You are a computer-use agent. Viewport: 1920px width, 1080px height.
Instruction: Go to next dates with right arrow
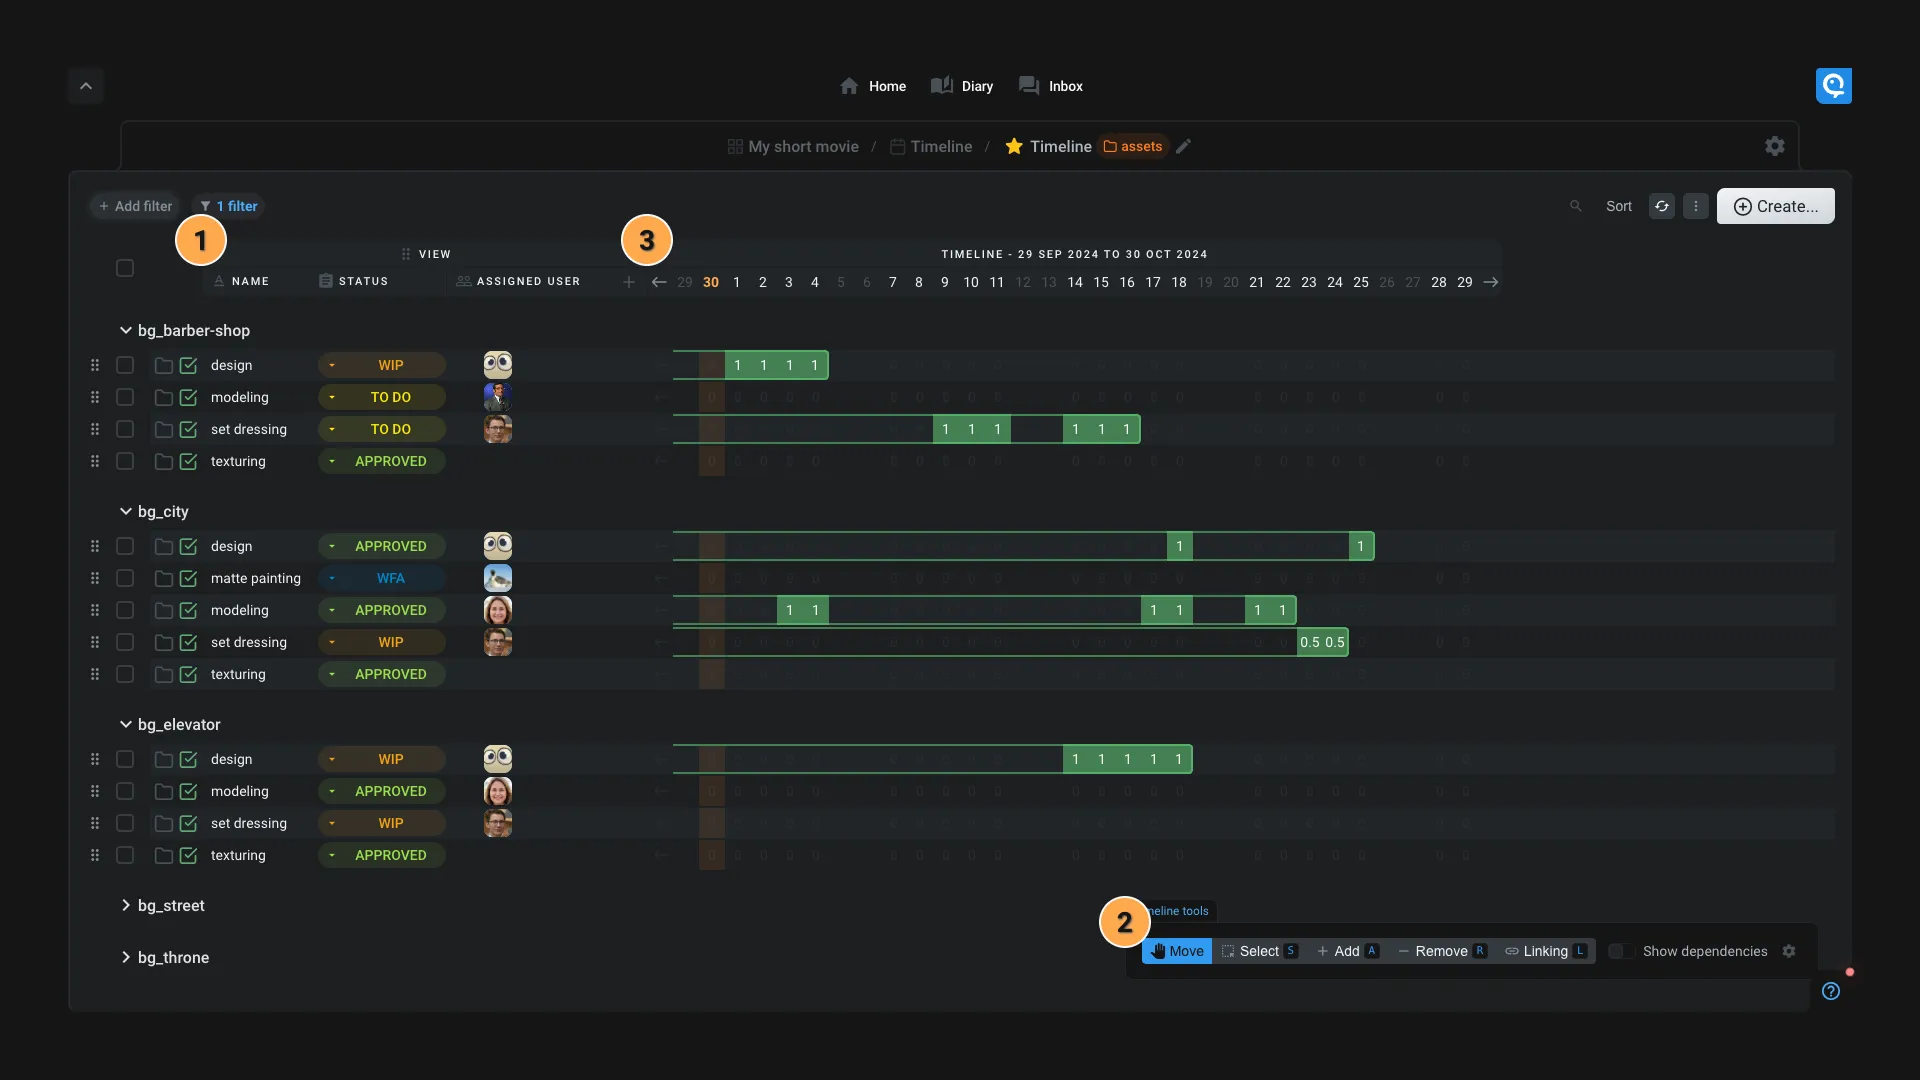(1490, 282)
